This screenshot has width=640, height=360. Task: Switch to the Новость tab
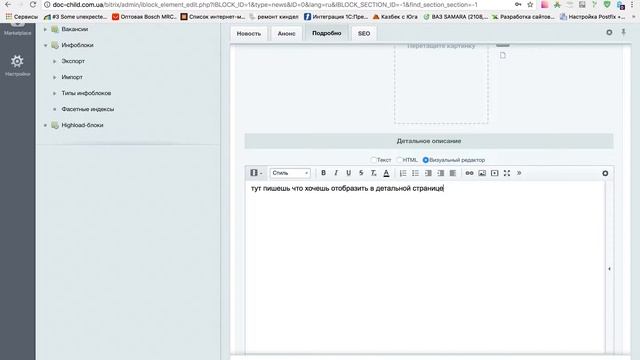tap(249, 33)
